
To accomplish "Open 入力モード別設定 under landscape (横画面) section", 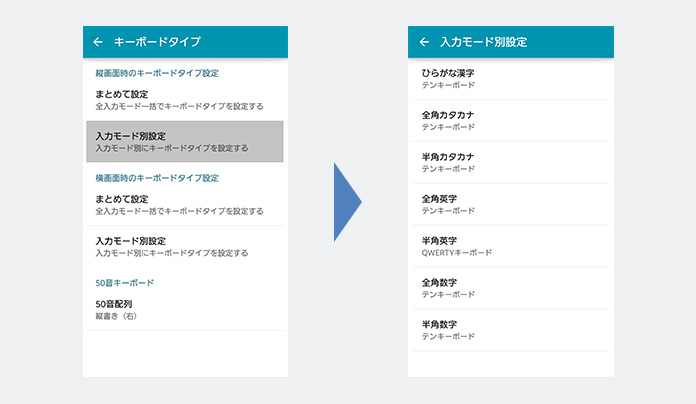I will [x=185, y=246].
